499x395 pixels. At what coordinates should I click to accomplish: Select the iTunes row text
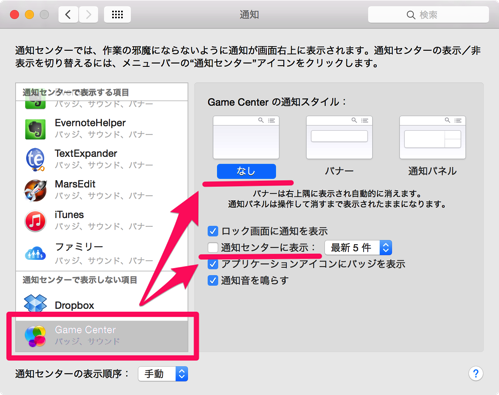point(69,215)
